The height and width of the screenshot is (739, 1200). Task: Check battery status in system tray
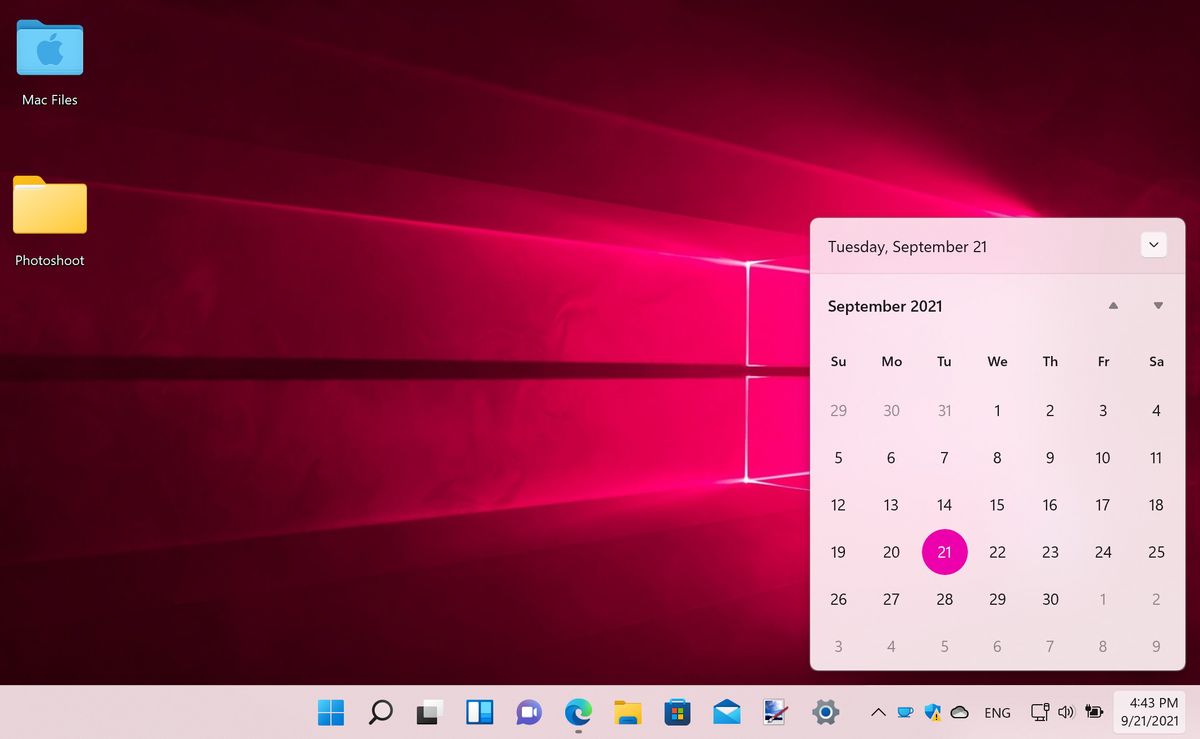click(1094, 712)
